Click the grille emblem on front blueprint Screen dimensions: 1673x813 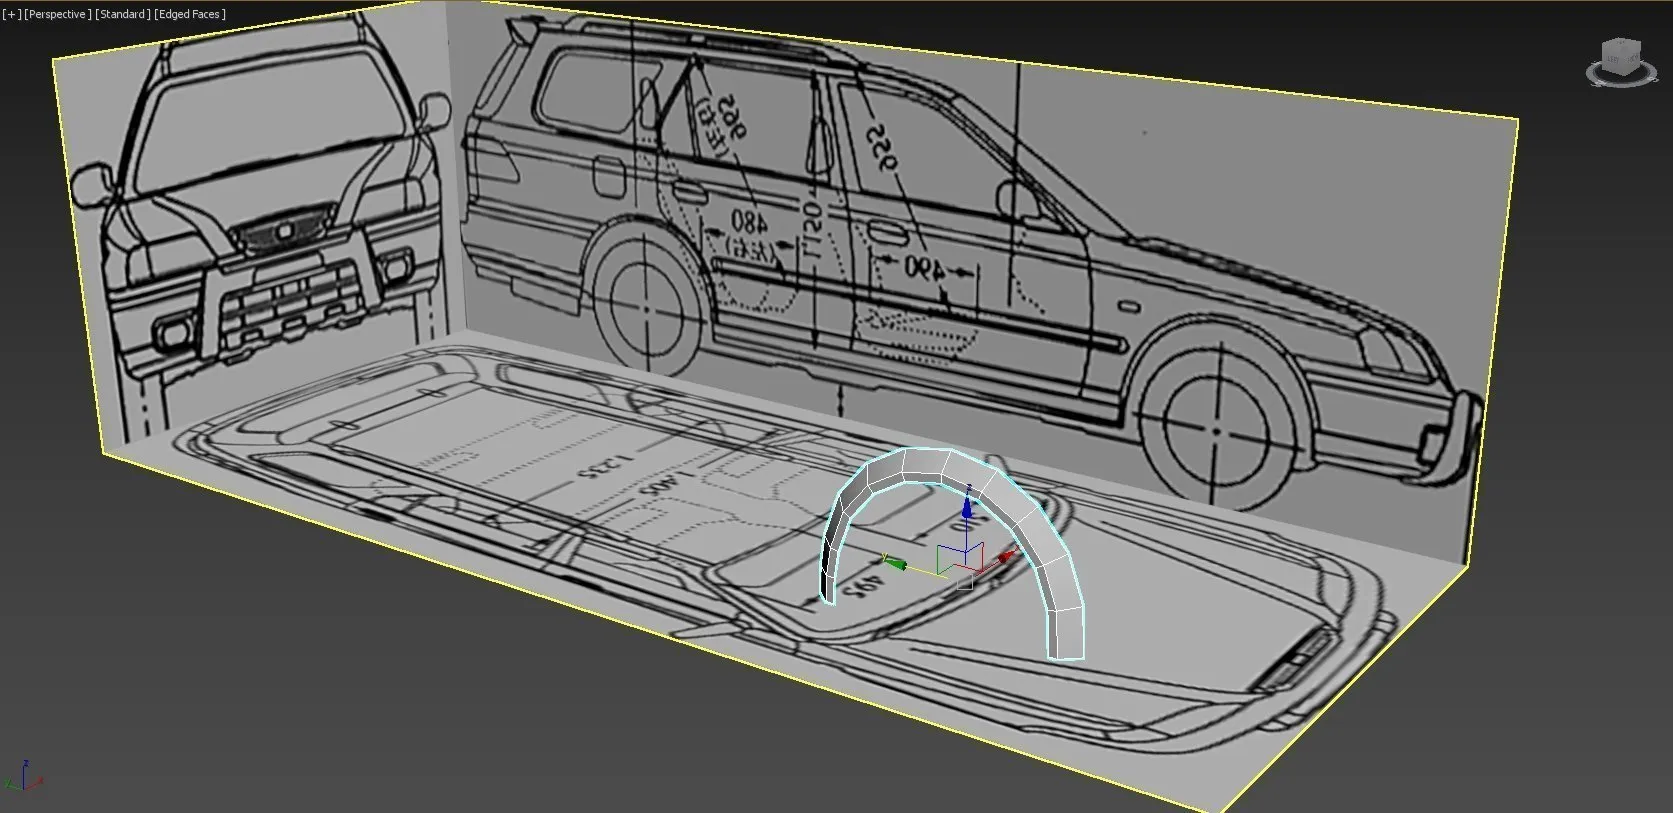point(283,232)
